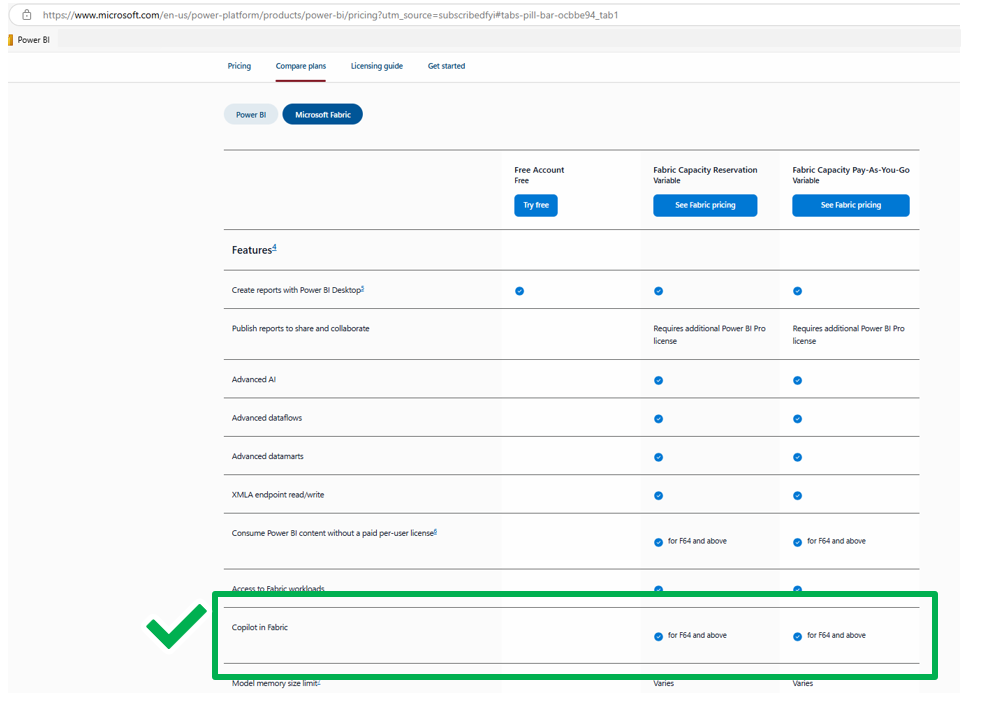Screen dimensions: 994x715
Task: Click Capacity Reservation checkmark for Advanced dataflows
Action: coord(659,419)
